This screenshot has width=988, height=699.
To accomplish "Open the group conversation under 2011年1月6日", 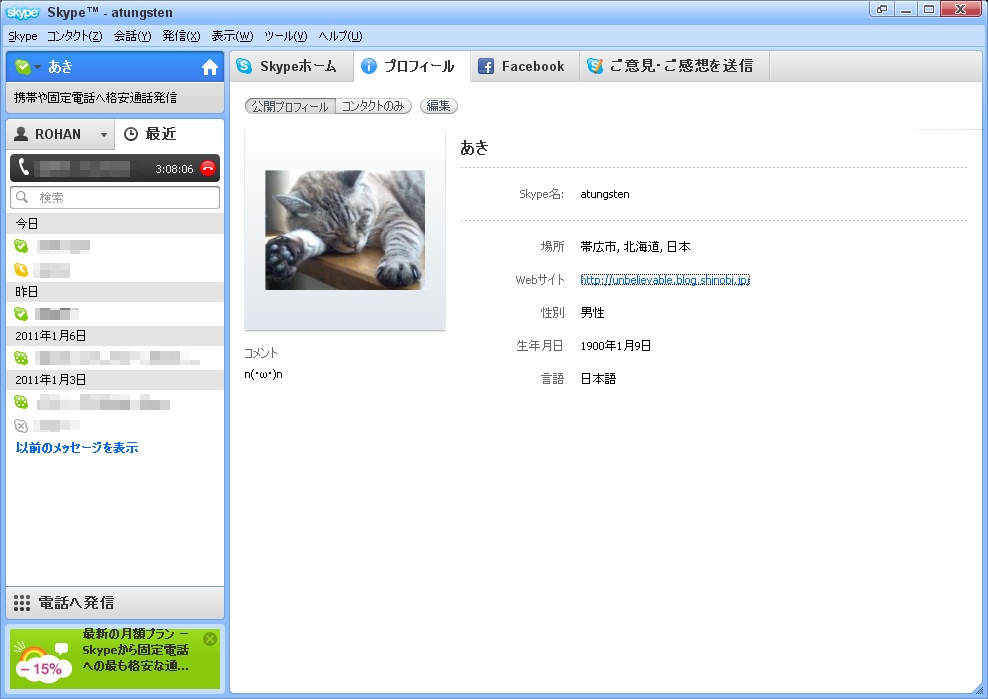I will coord(115,358).
